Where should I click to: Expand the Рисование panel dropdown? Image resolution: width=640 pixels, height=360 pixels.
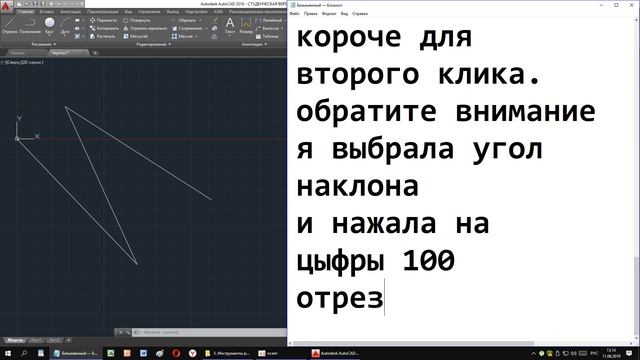(44, 44)
